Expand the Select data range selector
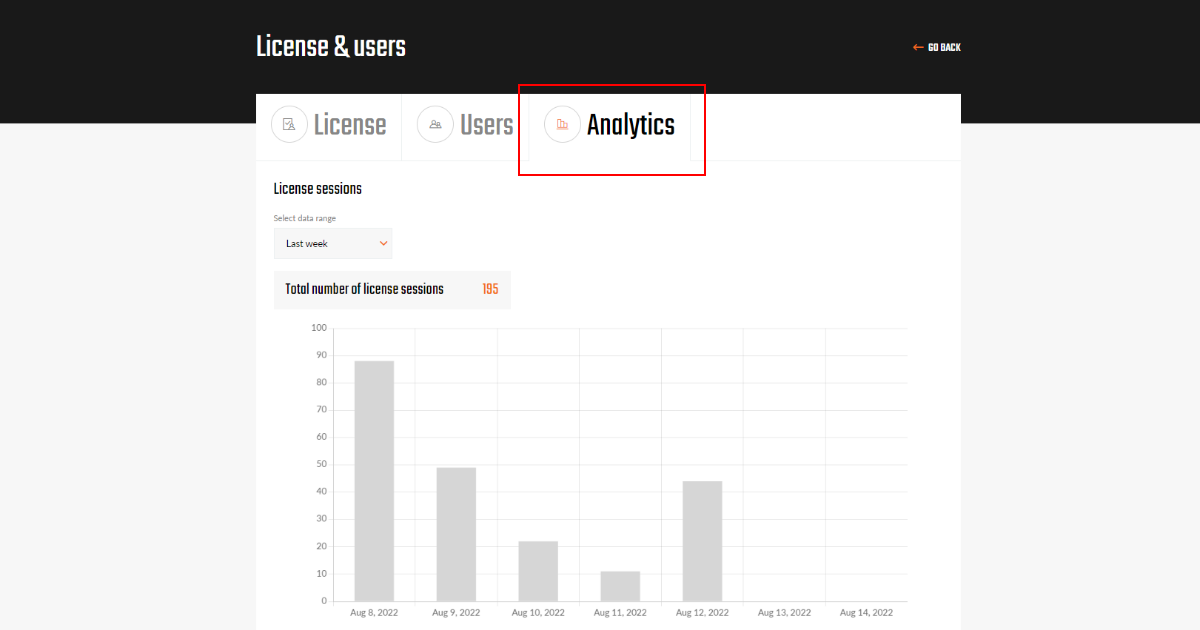Image resolution: width=1200 pixels, height=630 pixels. (x=333, y=243)
